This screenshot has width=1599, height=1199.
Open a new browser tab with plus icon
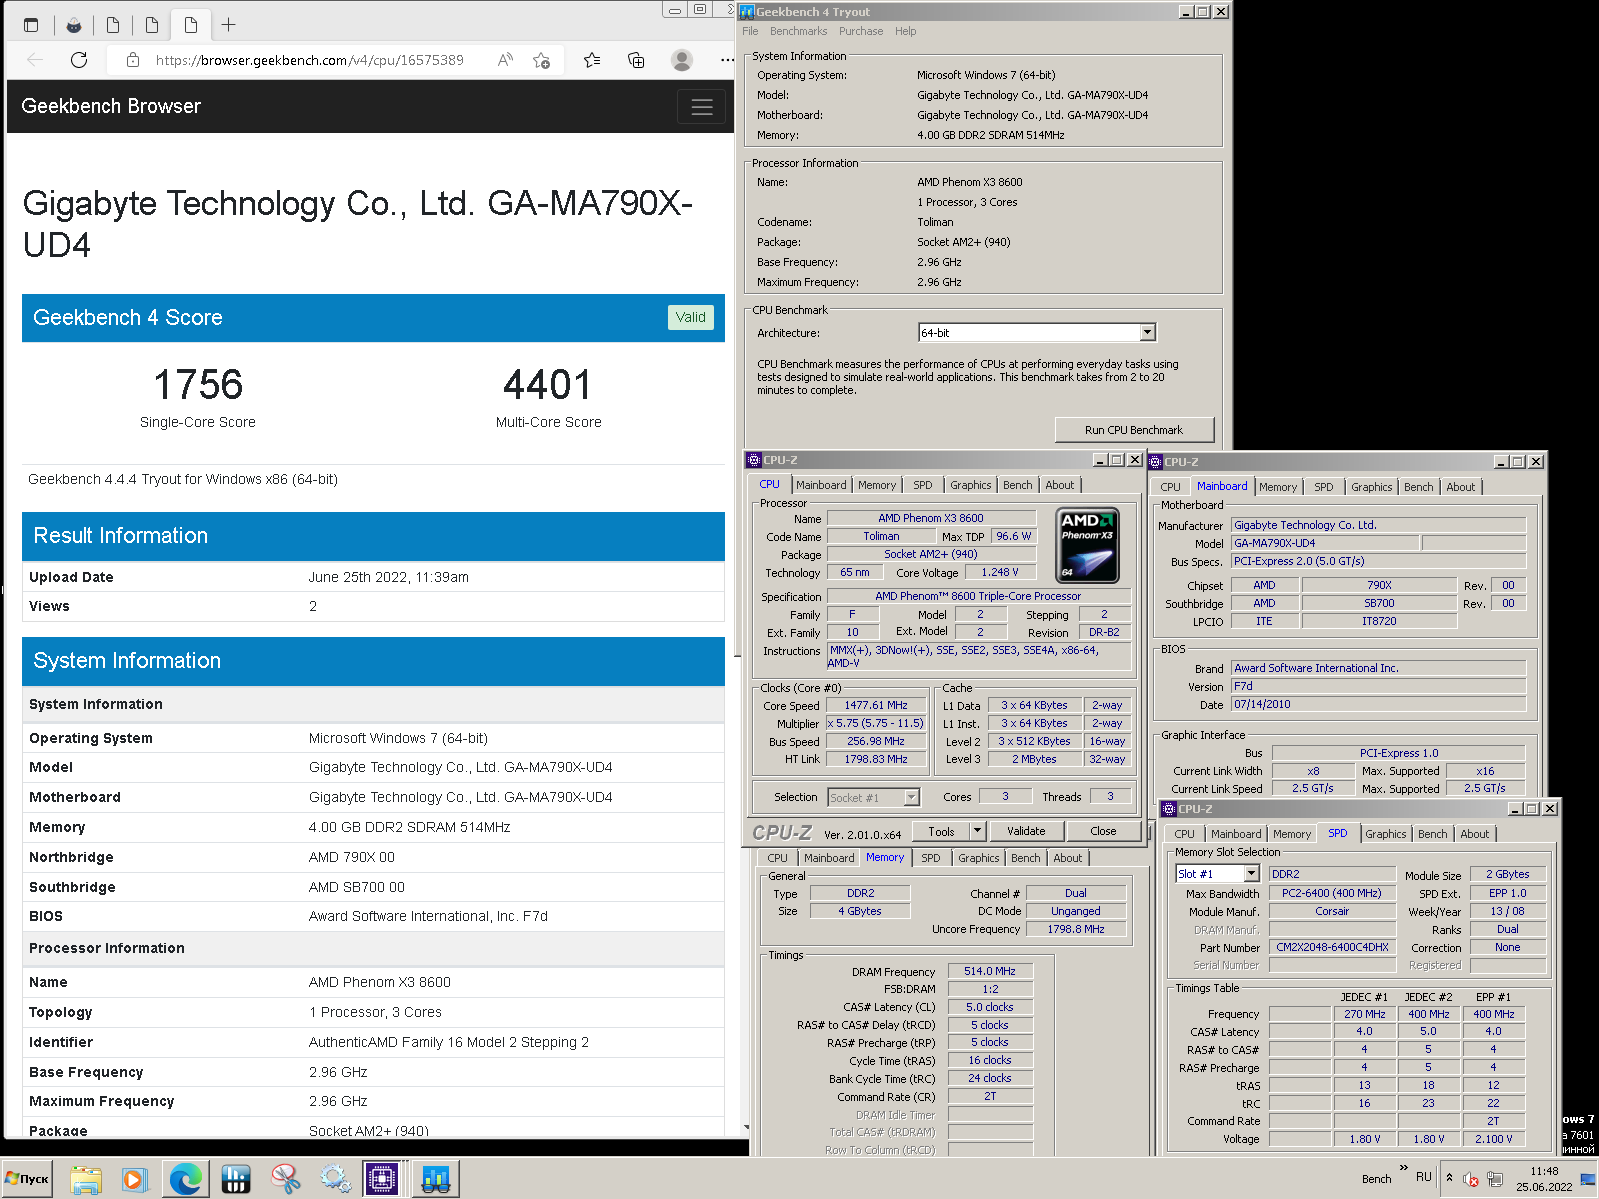point(229,25)
